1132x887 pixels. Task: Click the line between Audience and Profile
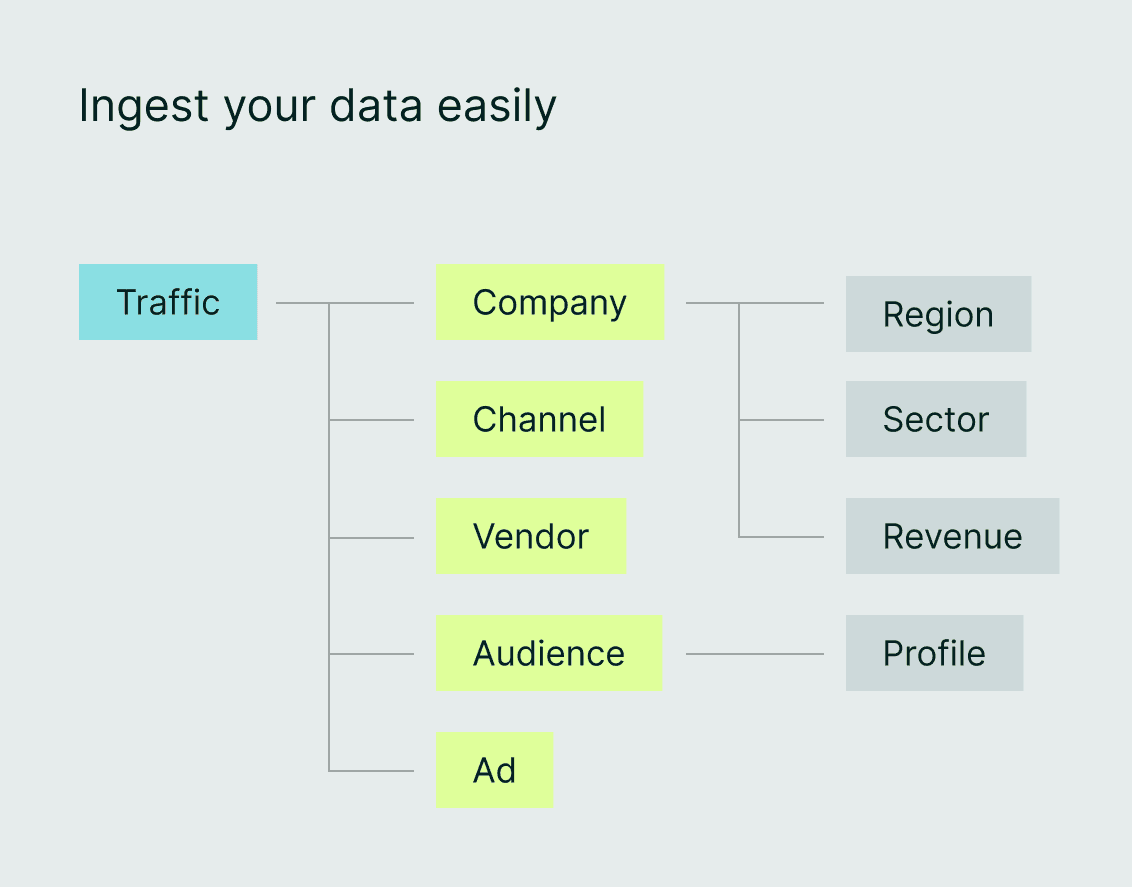(x=755, y=654)
